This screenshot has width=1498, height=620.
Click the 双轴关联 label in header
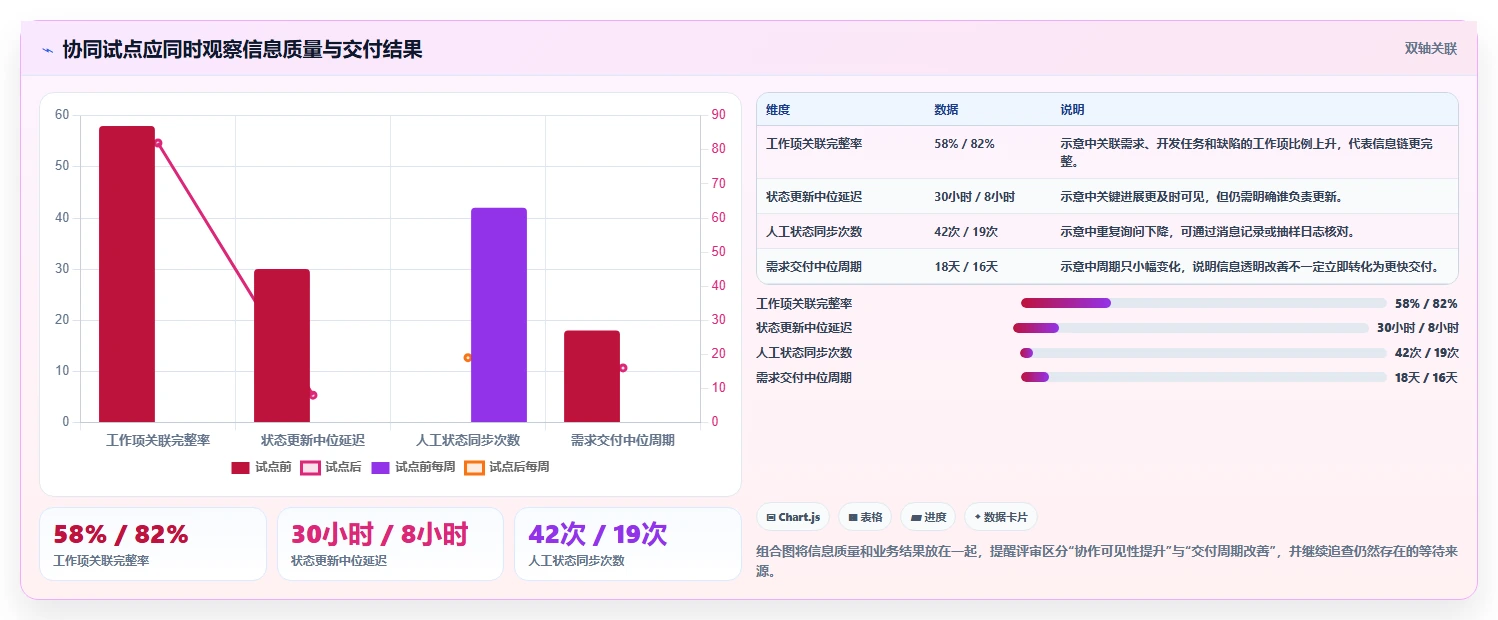1431,49
